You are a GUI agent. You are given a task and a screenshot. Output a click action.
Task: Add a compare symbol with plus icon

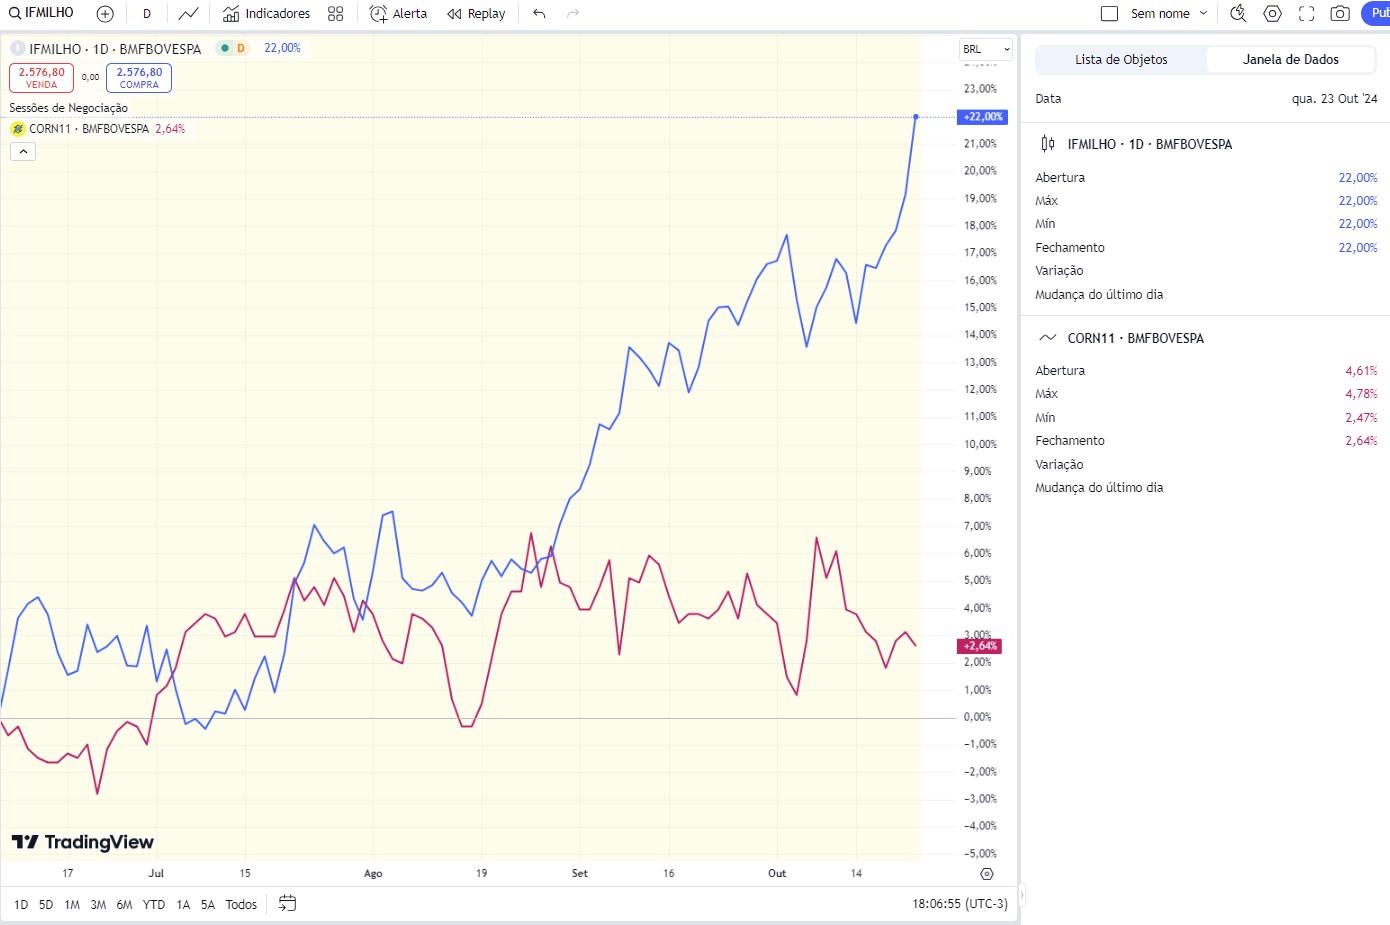(105, 14)
